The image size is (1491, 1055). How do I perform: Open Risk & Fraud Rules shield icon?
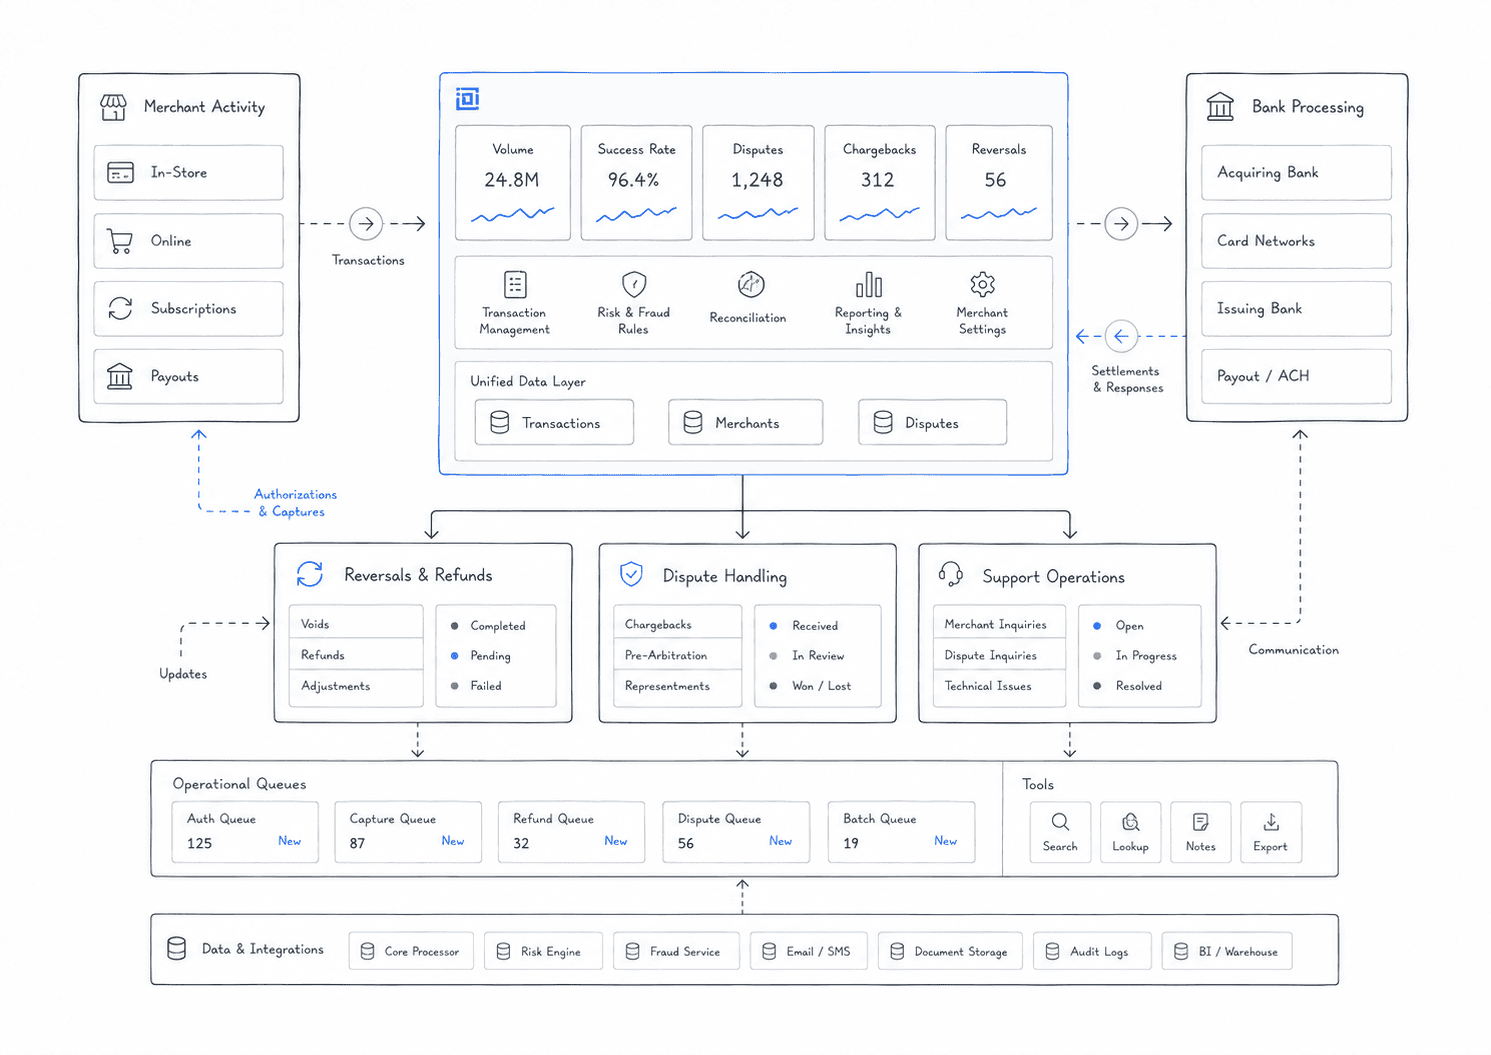634,284
